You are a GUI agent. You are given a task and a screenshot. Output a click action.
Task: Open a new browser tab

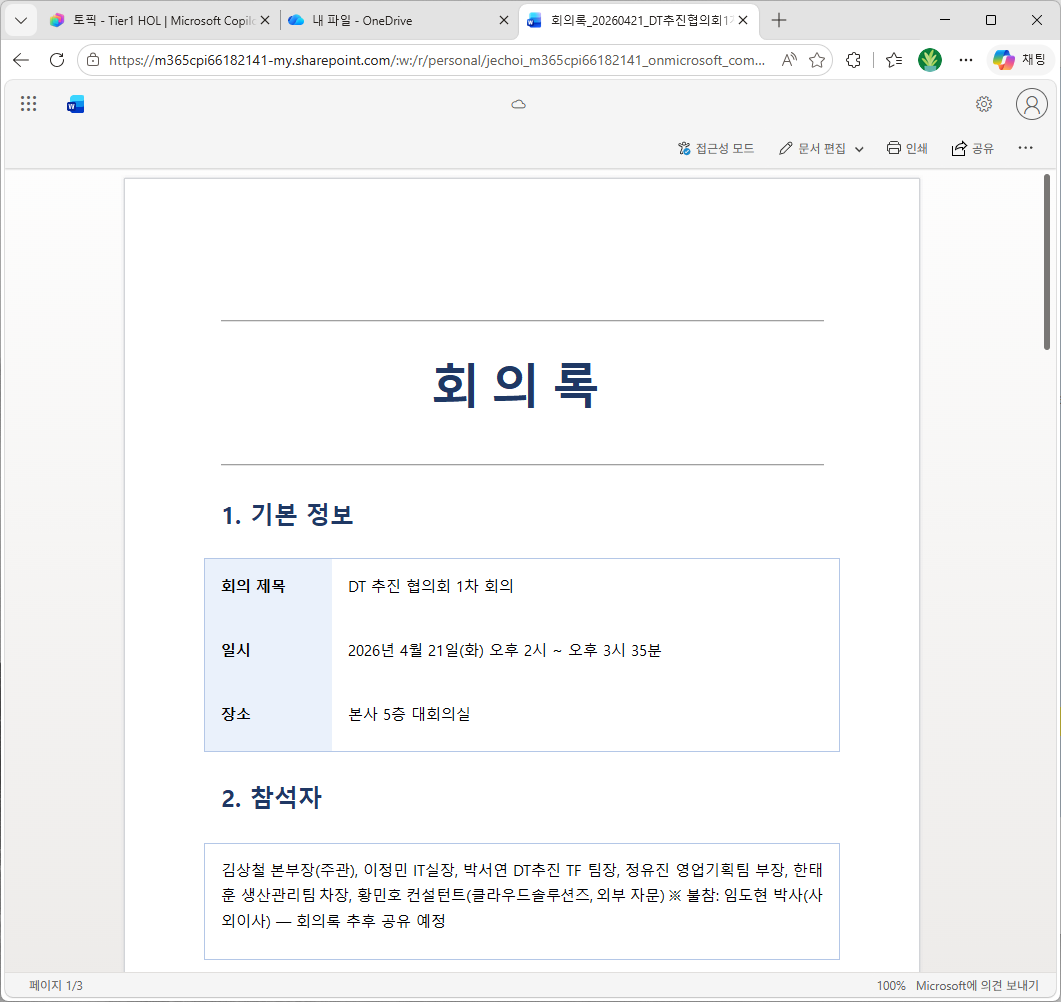(779, 20)
